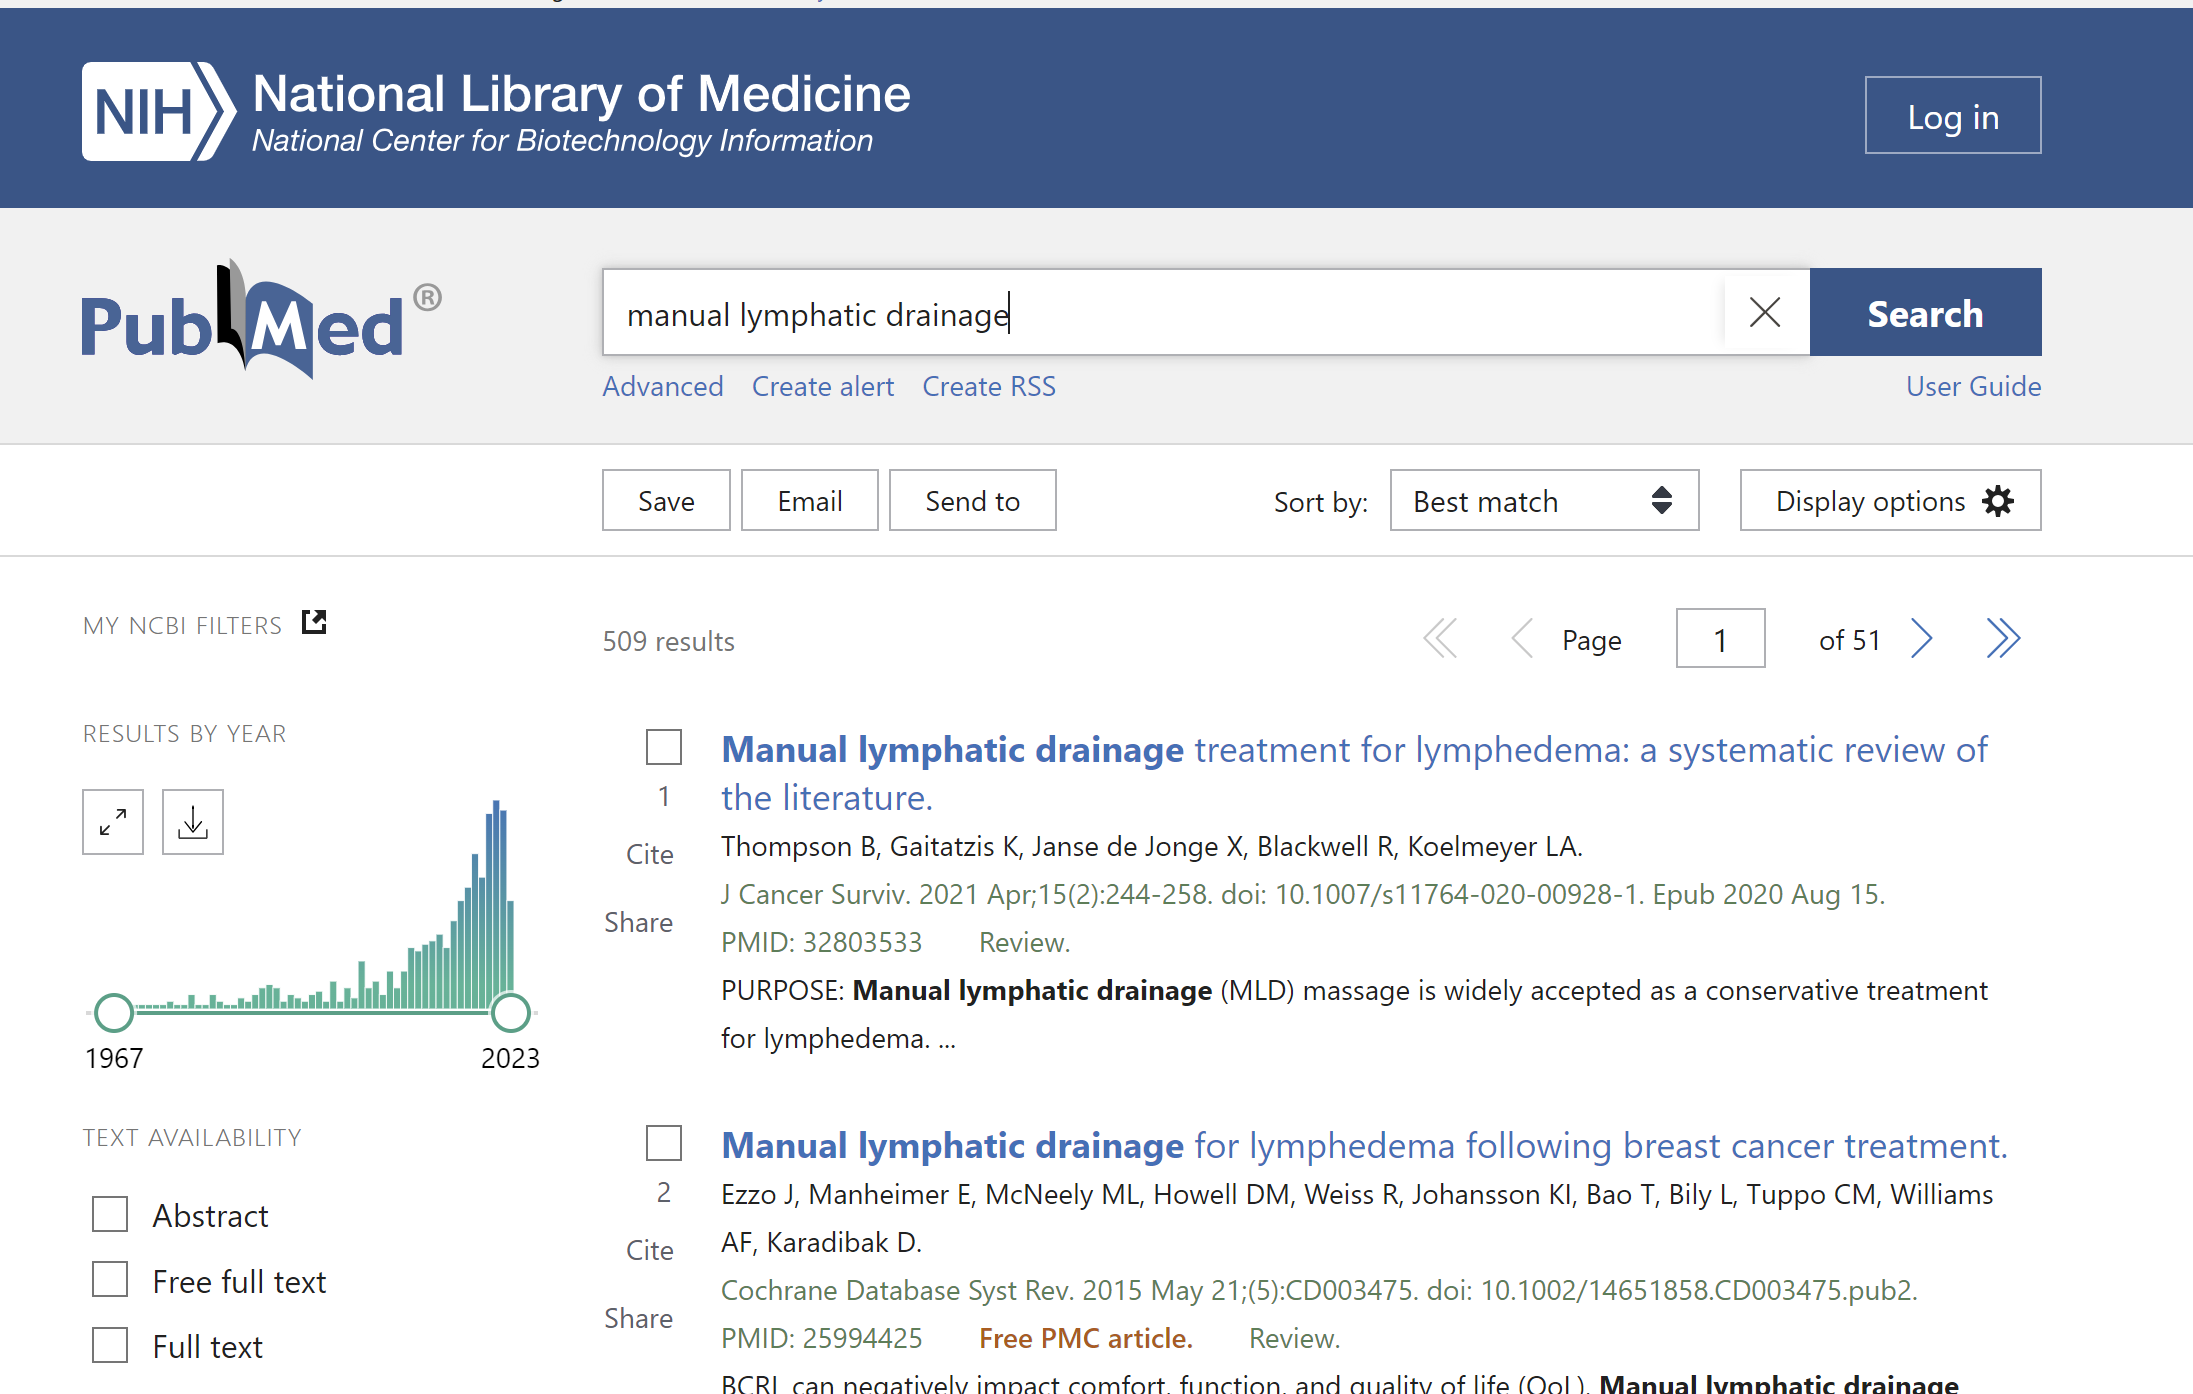Click the J Cancer Surviv. citation line
Image resolution: width=2193 pixels, height=1394 pixels.
click(1303, 894)
